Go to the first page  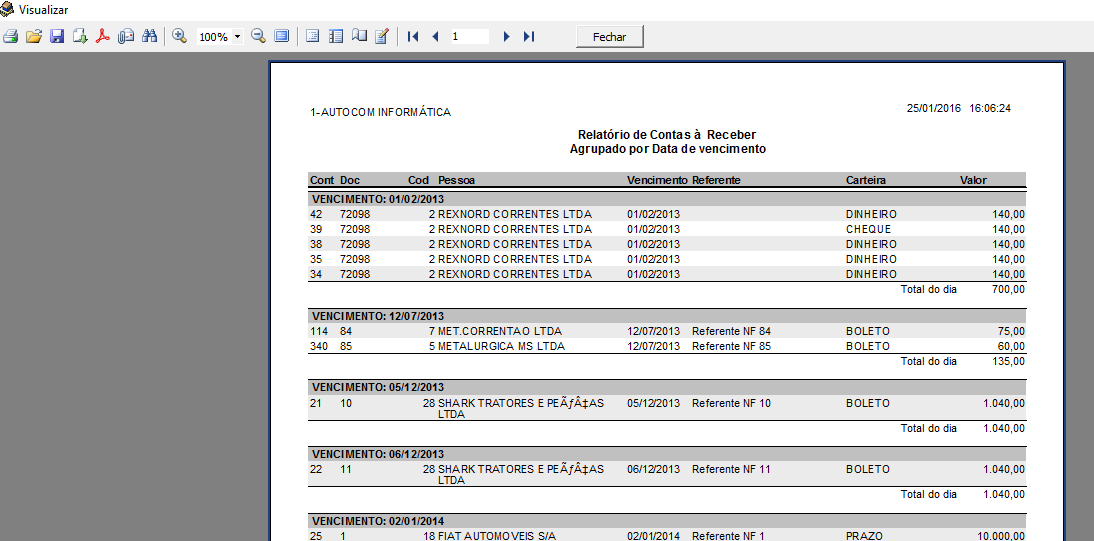pos(413,37)
